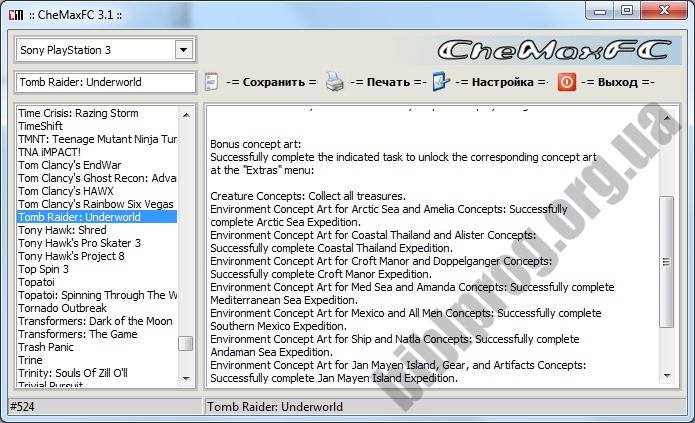The height and width of the screenshot is (423, 695).
Task: Select "Tom Clancy's Rainbow Six Vegas" entry
Action: [96, 204]
